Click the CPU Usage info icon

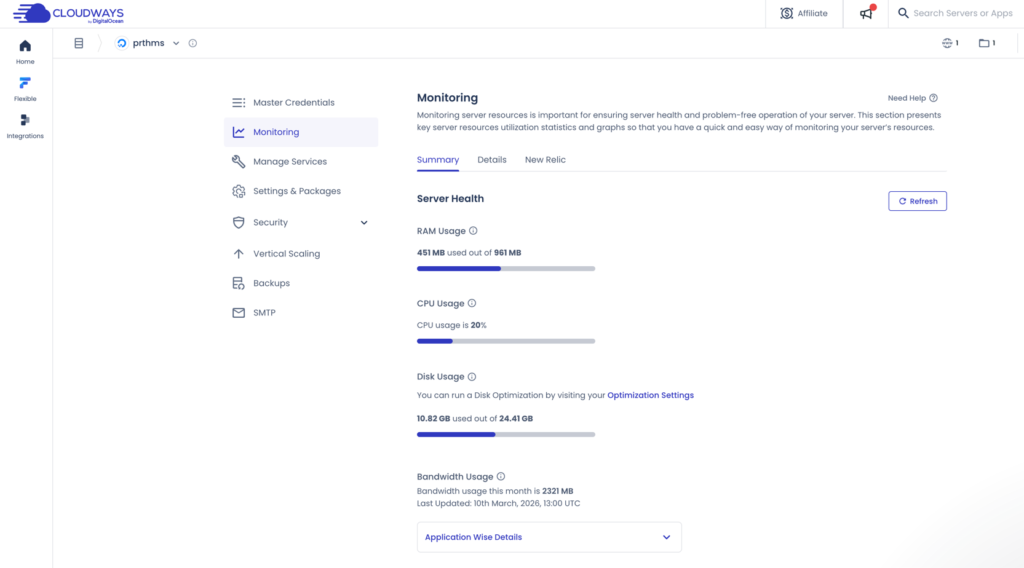(x=472, y=303)
